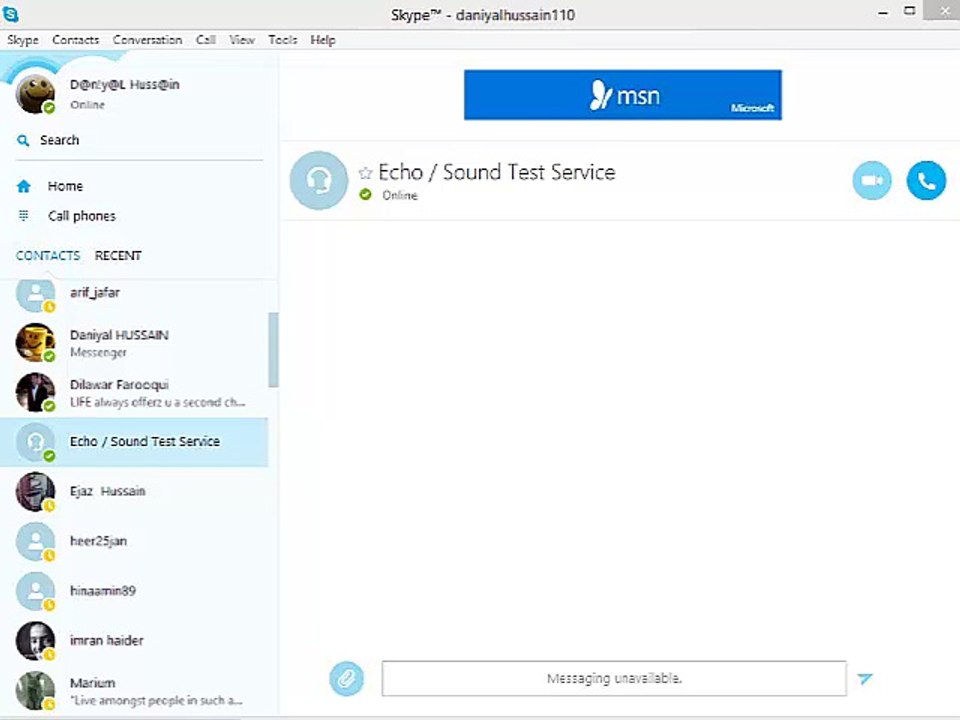Click the paperclip attach file icon
This screenshot has width=960, height=720.
(347, 678)
